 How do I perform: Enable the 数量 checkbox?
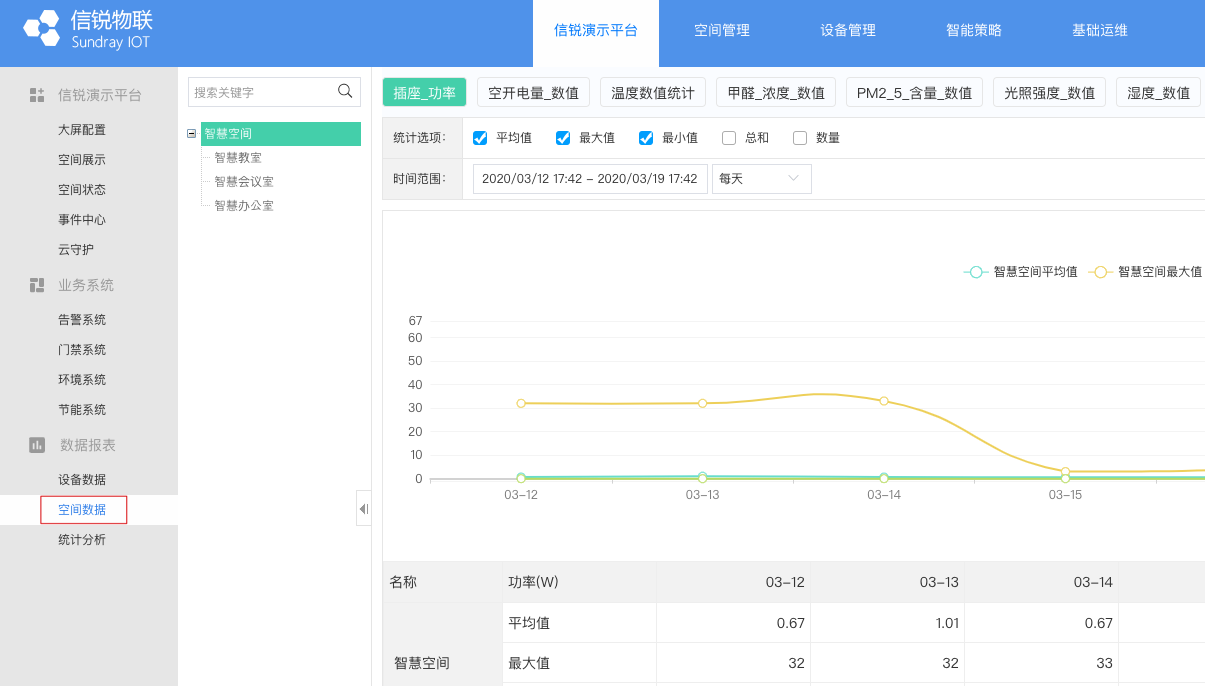pyautogui.click(x=800, y=138)
